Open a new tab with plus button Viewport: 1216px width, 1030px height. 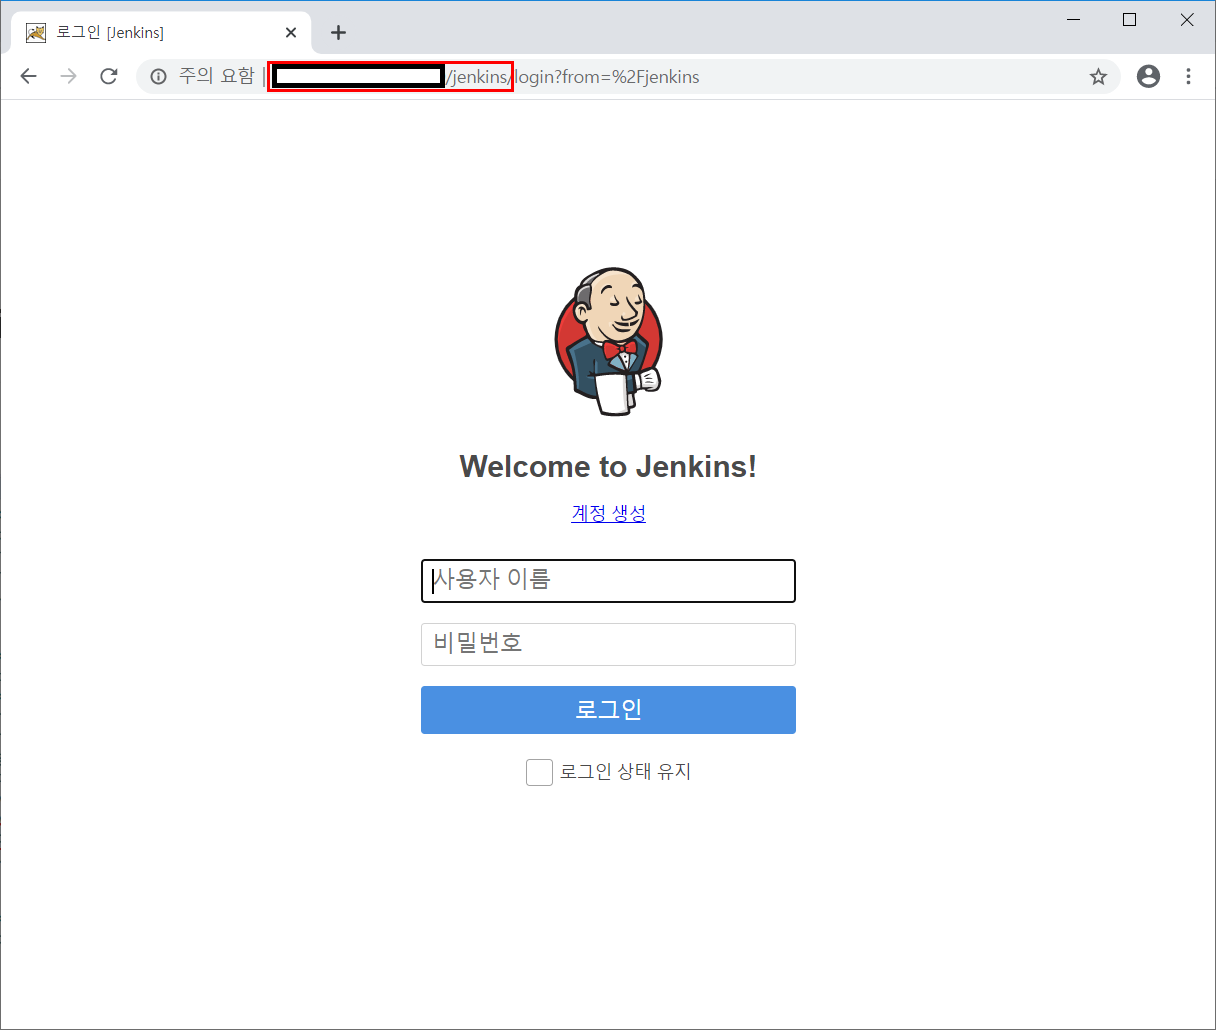coord(338,33)
